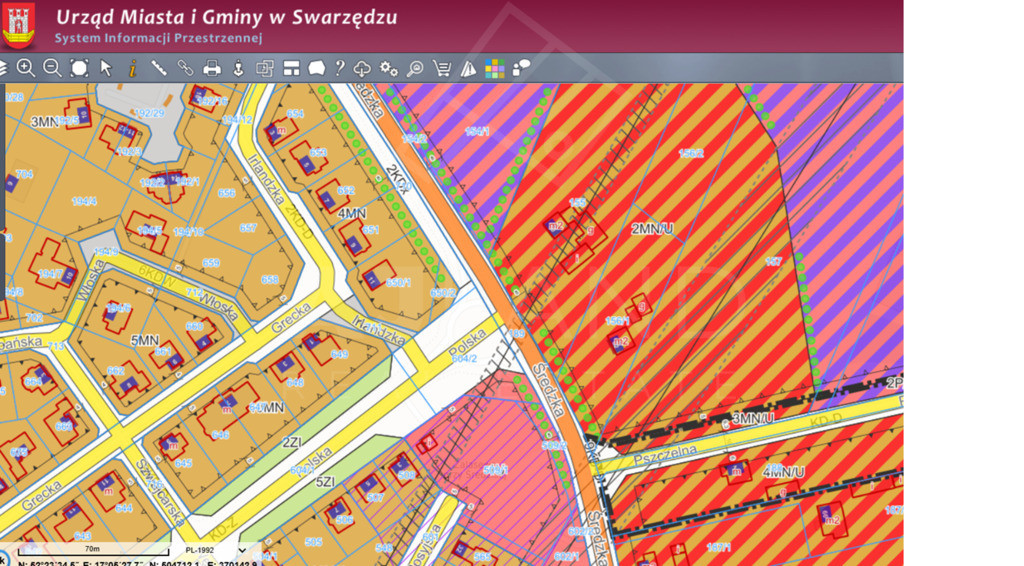Select the ruler measure distance tool
Image resolution: width=1024 pixels, height=566 pixels.
[x=159, y=68]
